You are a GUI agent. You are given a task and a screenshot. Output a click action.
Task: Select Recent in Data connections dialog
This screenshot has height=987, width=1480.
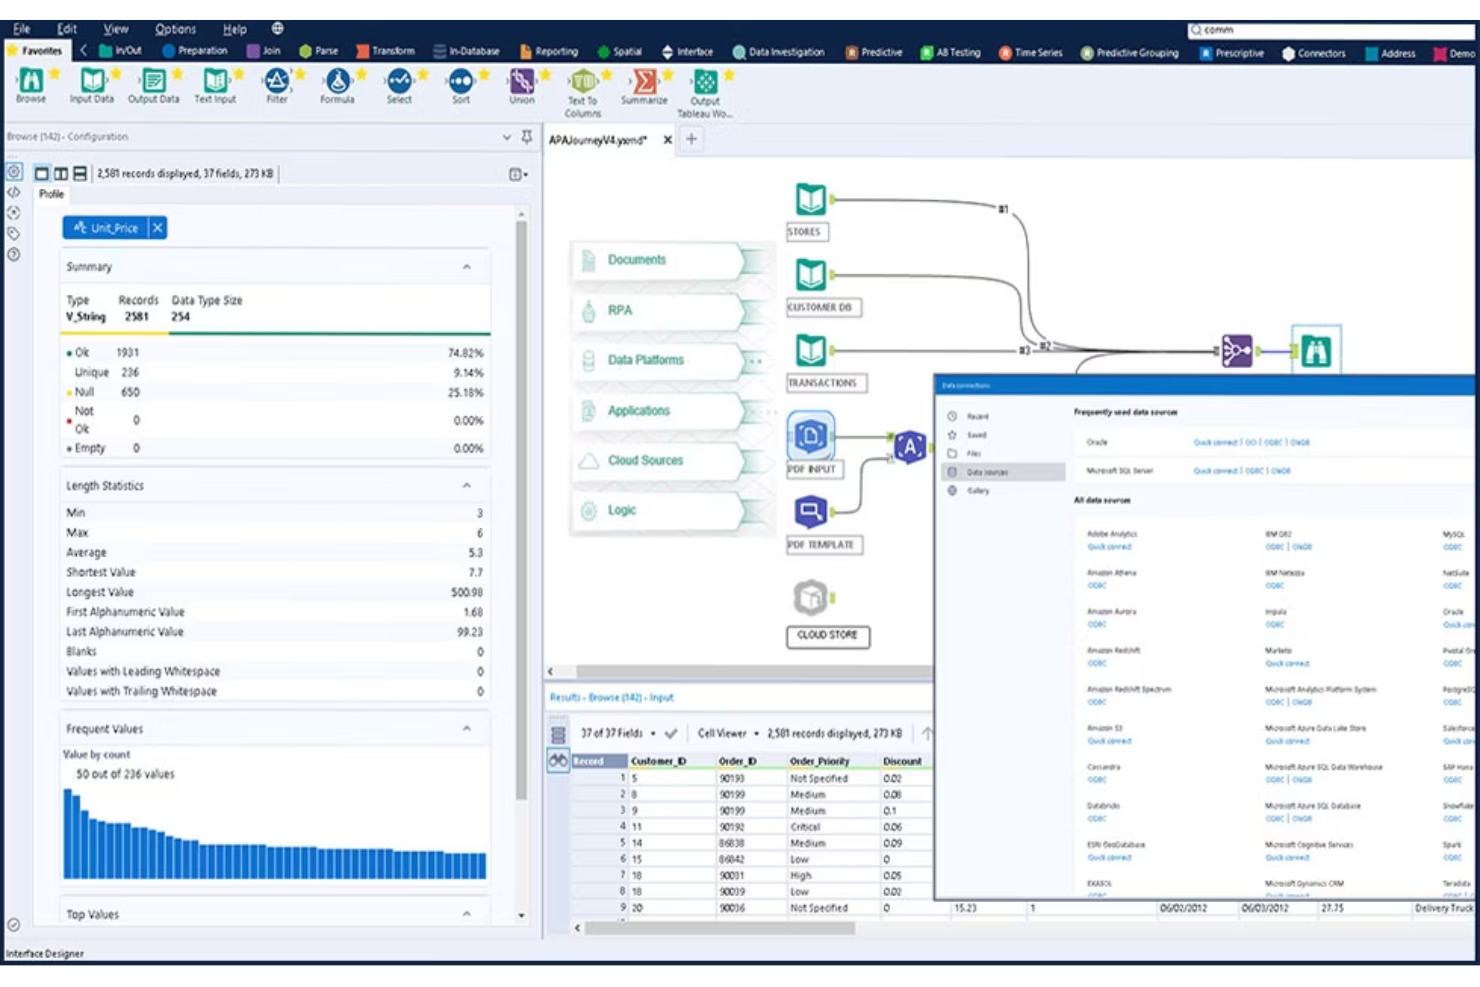pyautogui.click(x=977, y=416)
